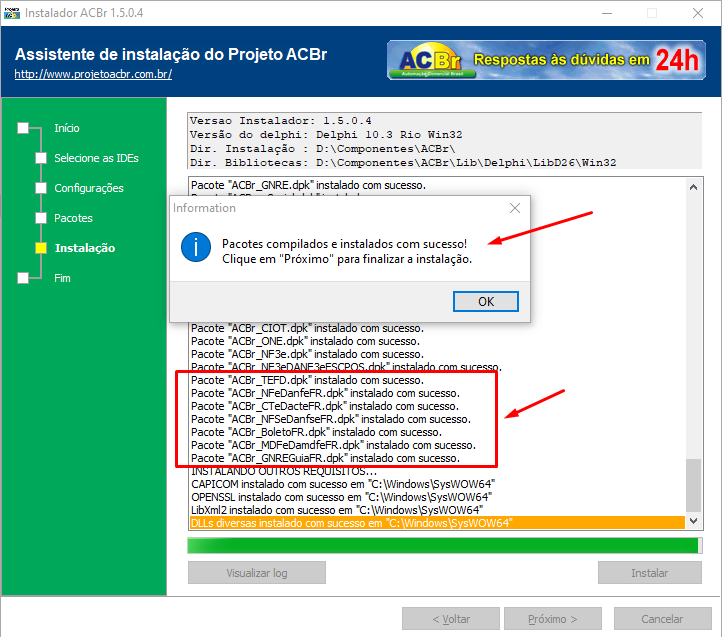Click the ACBr 24h answers banner
722x637 pixels.
click(546, 60)
